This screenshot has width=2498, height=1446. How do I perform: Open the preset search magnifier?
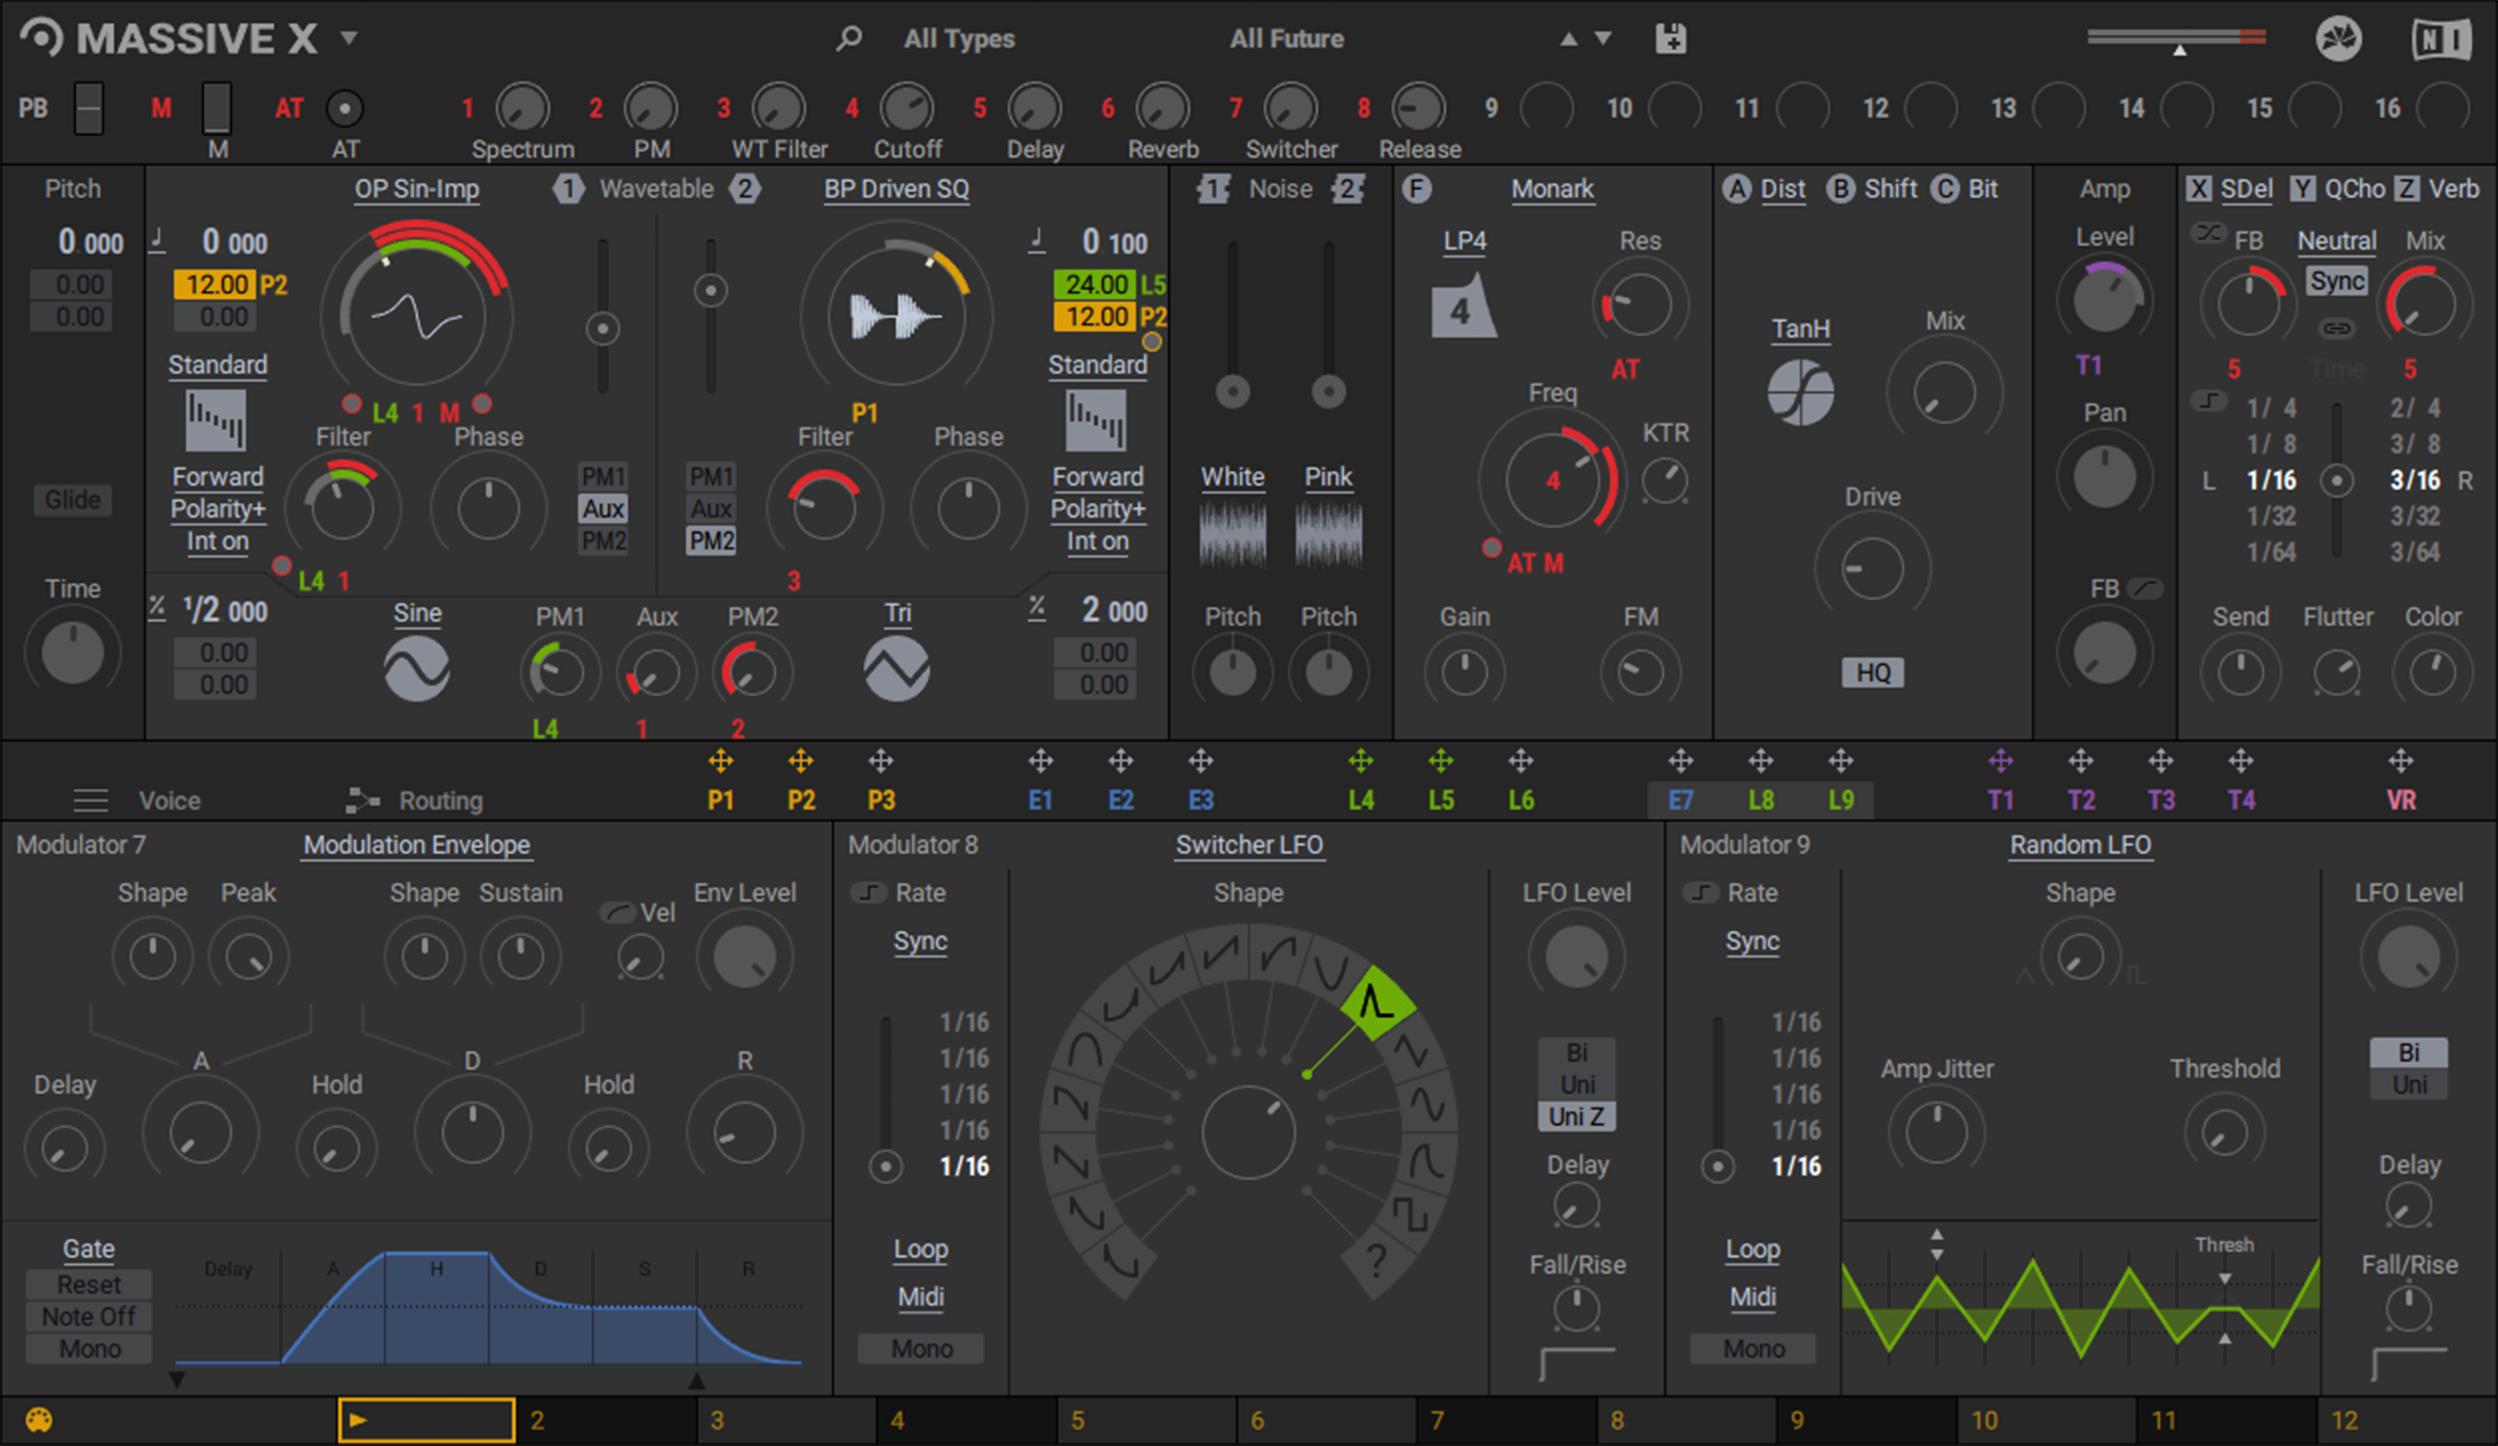pyautogui.click(x=848, y=38)
